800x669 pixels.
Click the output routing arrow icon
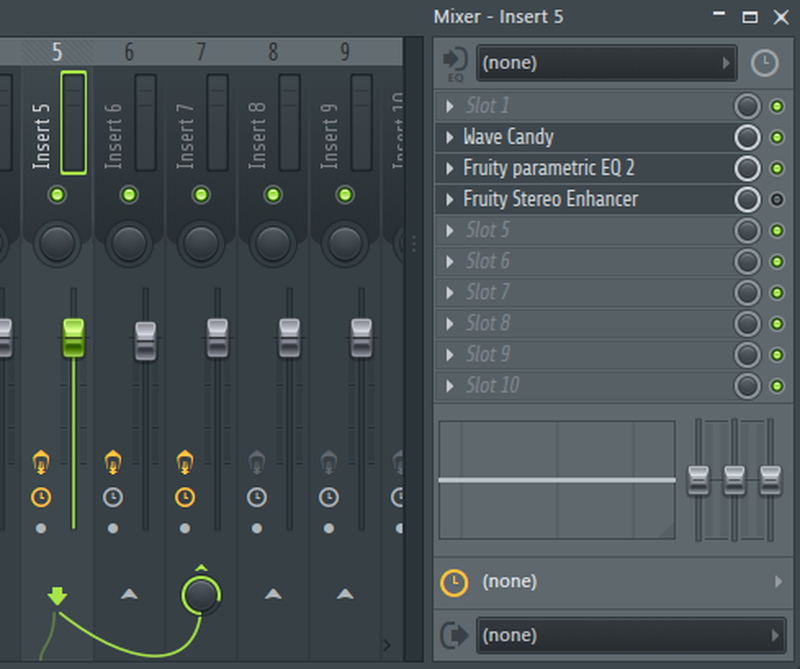click(454, 635)
